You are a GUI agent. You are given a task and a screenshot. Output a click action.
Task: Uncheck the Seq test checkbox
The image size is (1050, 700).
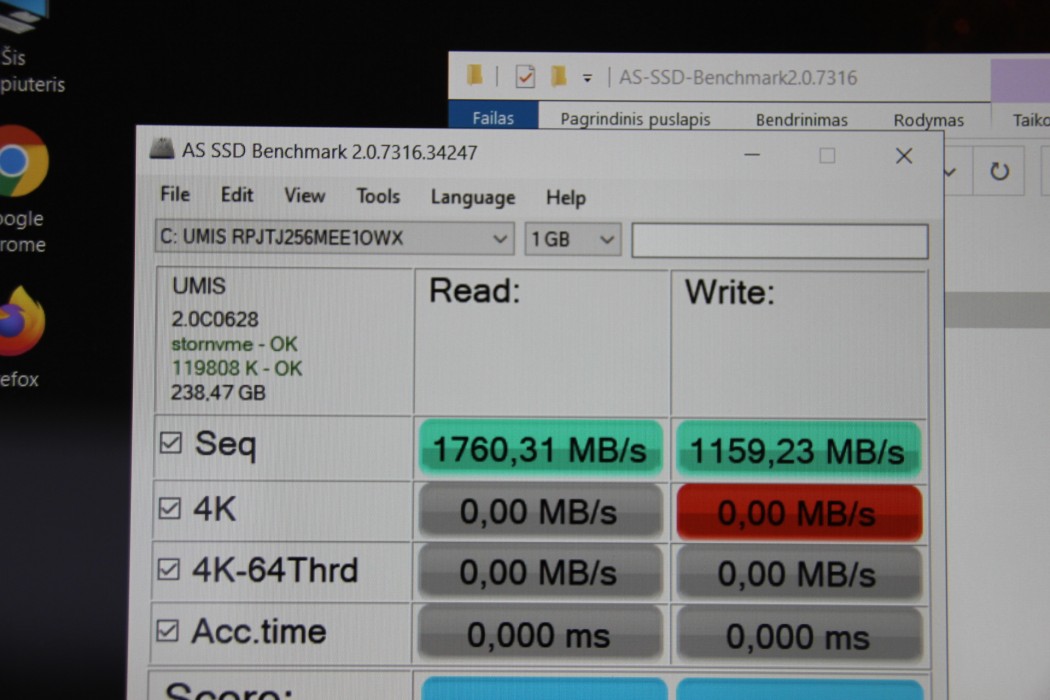click(x=171, y=442)
